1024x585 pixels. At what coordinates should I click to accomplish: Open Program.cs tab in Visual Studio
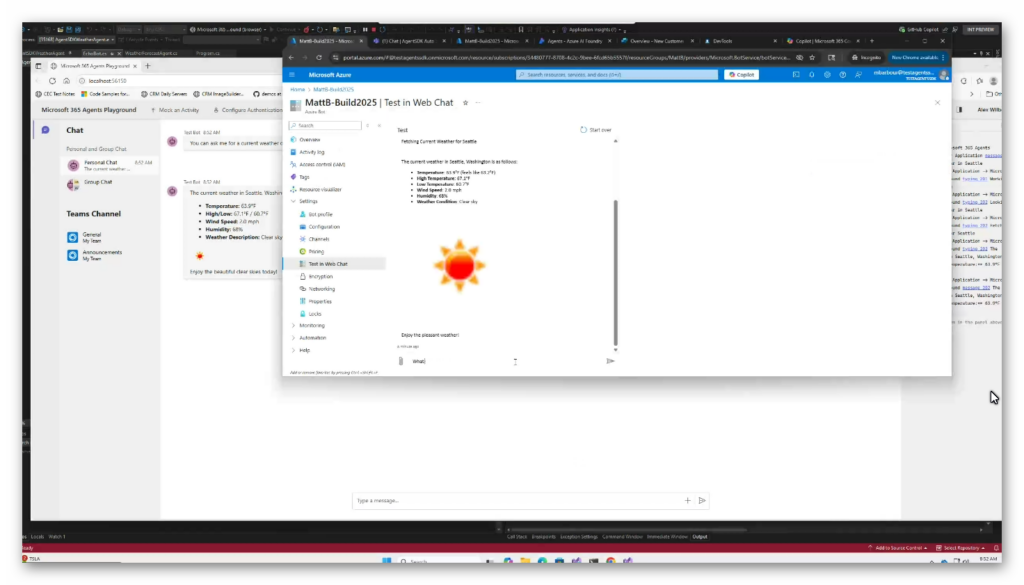tap(208, 53)
